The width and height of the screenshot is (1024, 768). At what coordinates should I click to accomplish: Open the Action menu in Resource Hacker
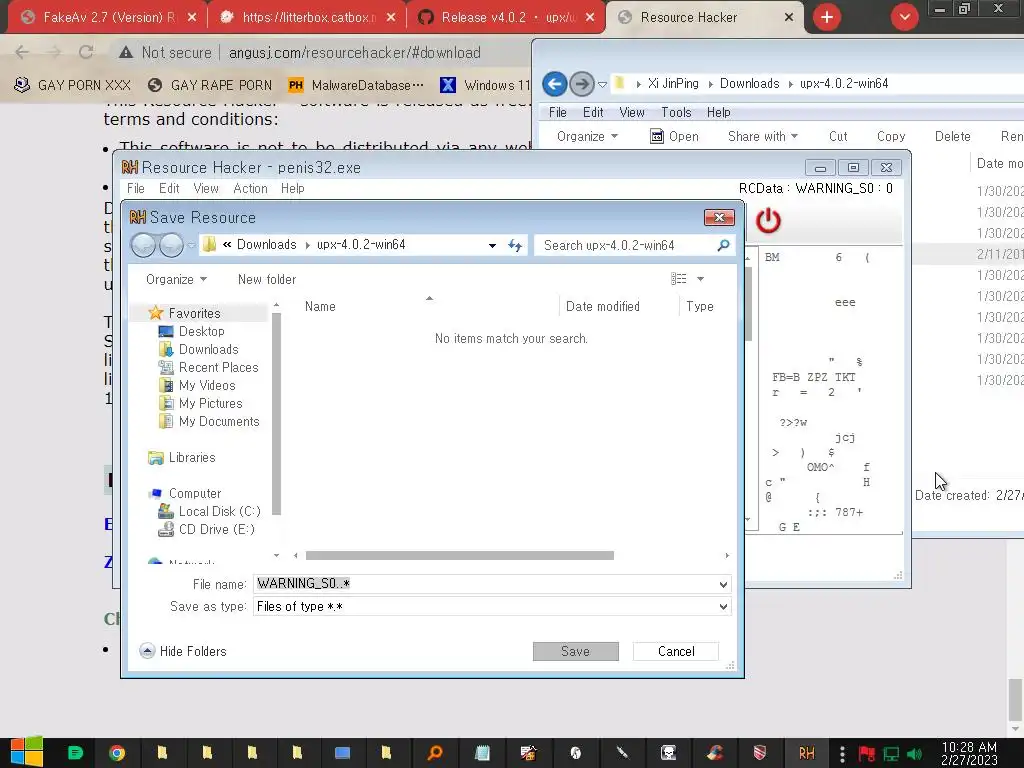click(x=250, y=189)
